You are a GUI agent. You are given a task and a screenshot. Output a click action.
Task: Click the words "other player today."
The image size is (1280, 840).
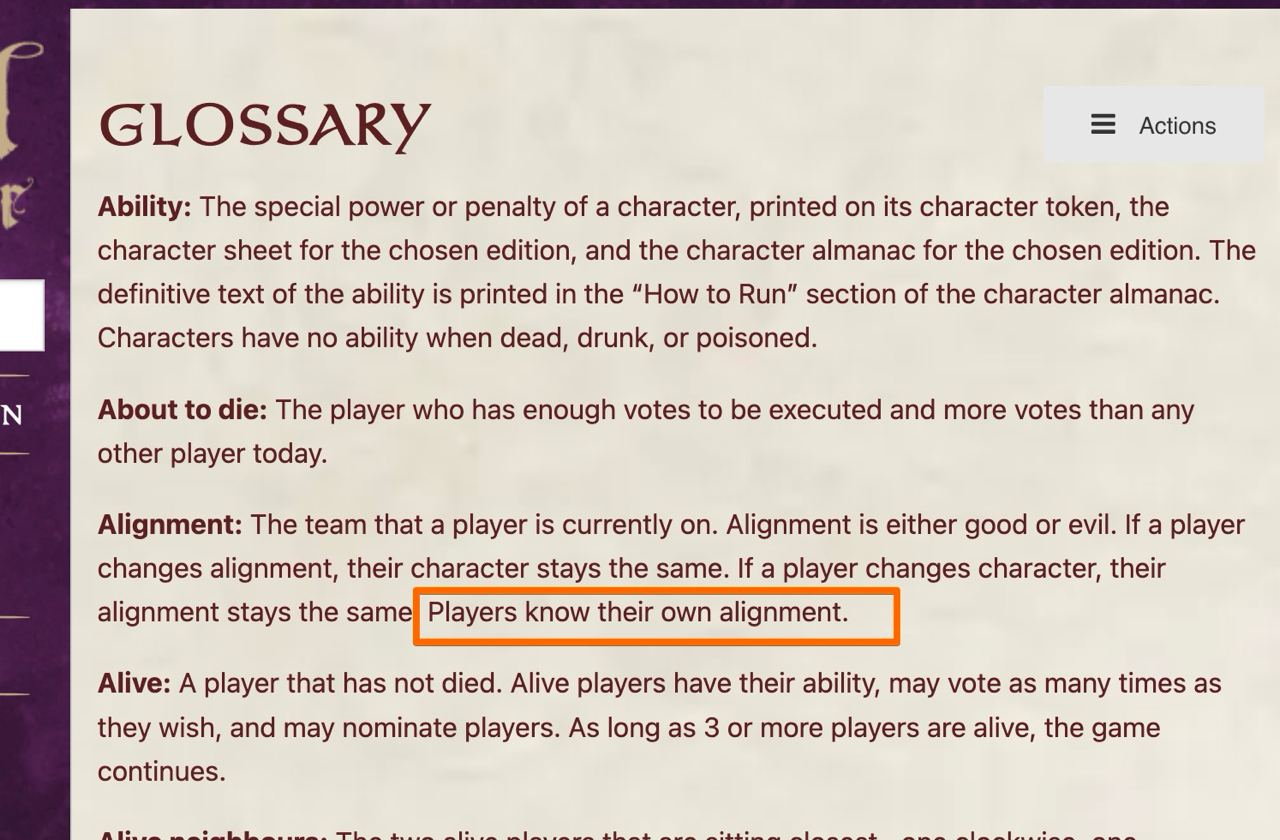(212, 454)
